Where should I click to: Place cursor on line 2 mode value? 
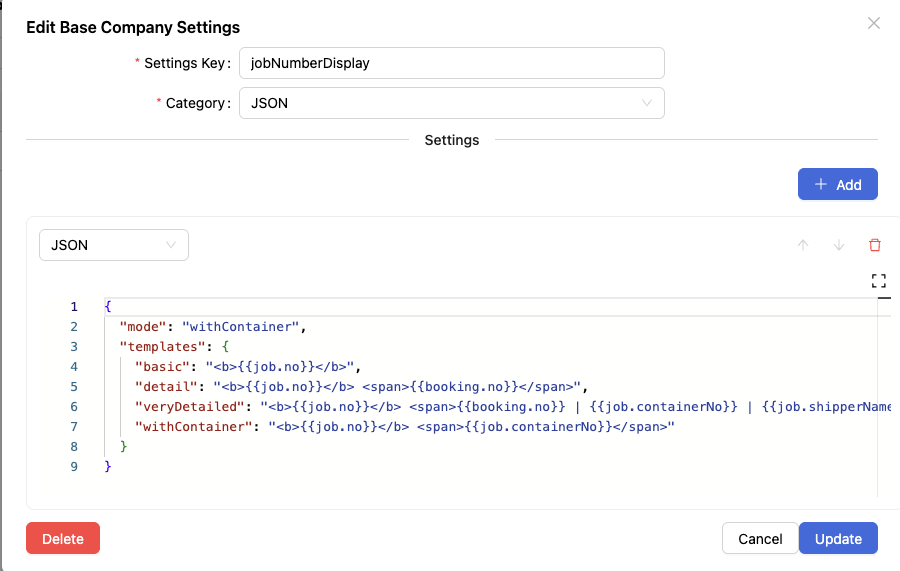[x=240, y=327]
